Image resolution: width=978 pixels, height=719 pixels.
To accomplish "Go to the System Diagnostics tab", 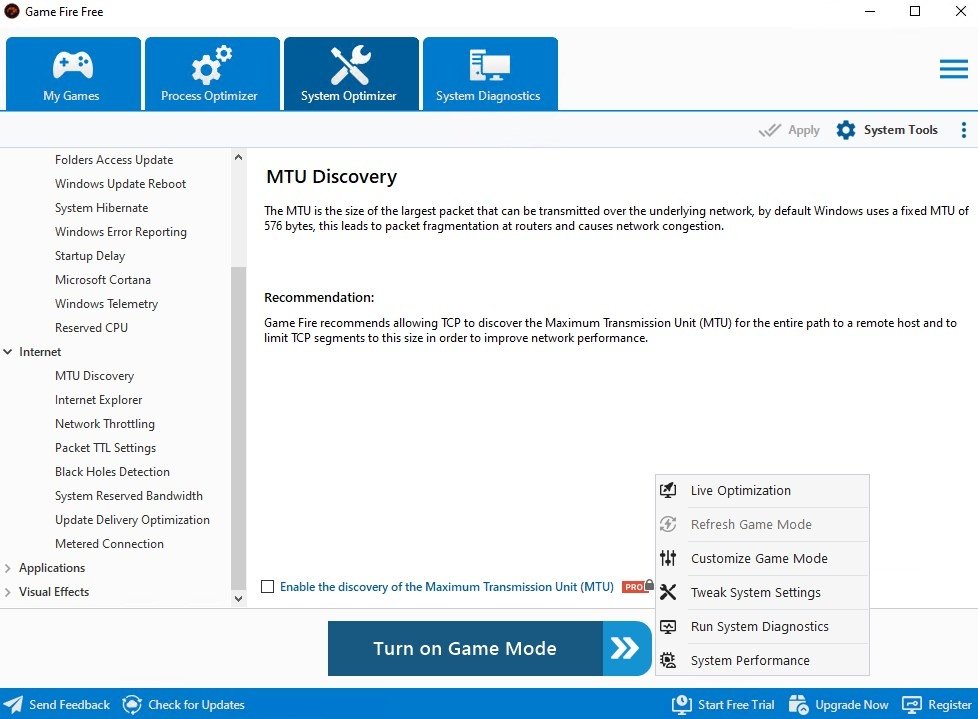I will pos(491,74).
